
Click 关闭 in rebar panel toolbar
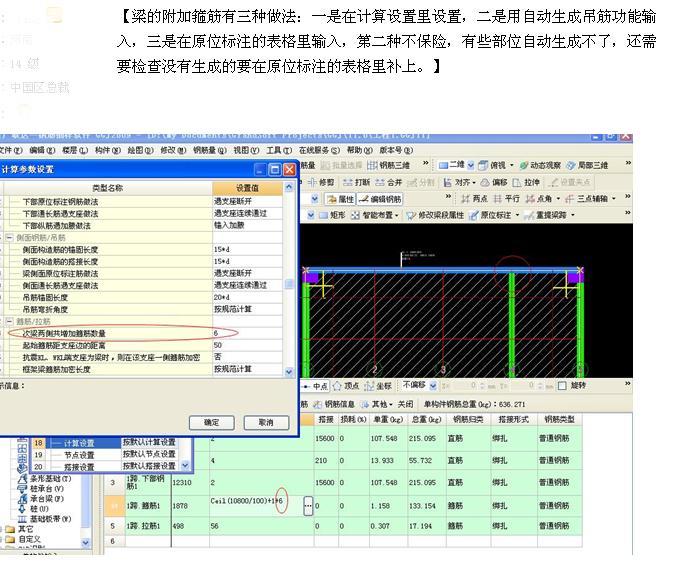pos(405,404)
